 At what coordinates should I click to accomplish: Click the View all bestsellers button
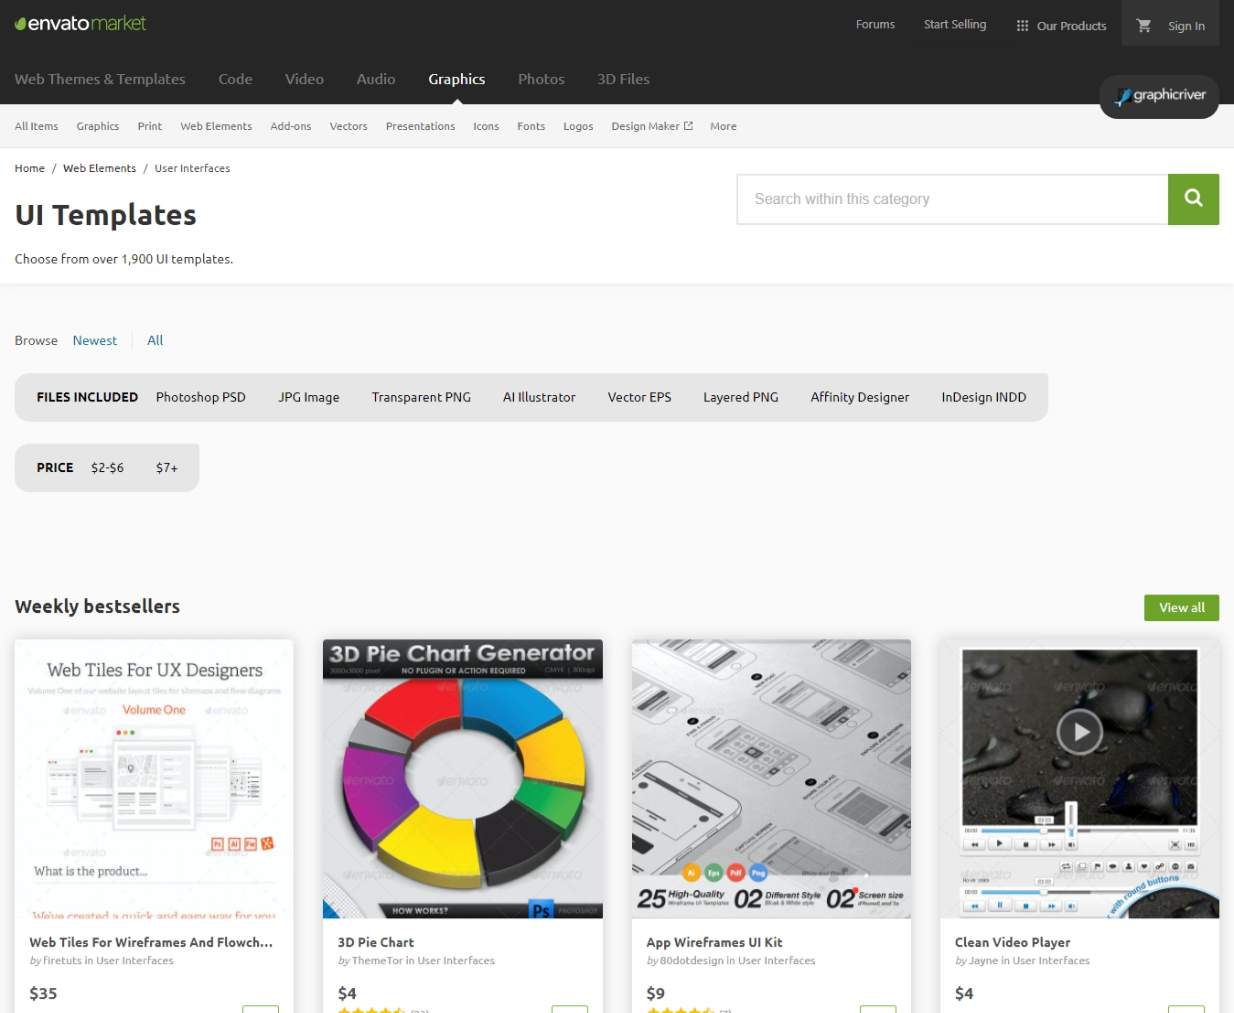click(x=1181, y=607)
